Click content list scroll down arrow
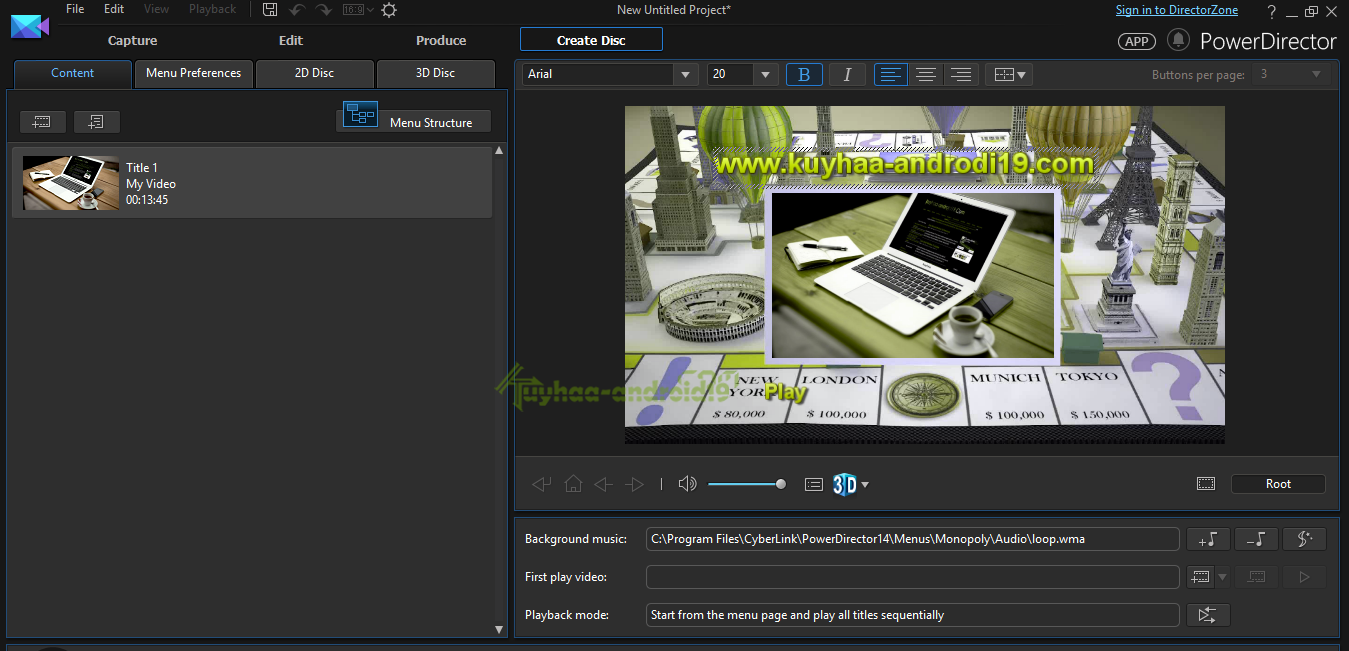Screen dimensions: 1349x651 coord(500,629)
